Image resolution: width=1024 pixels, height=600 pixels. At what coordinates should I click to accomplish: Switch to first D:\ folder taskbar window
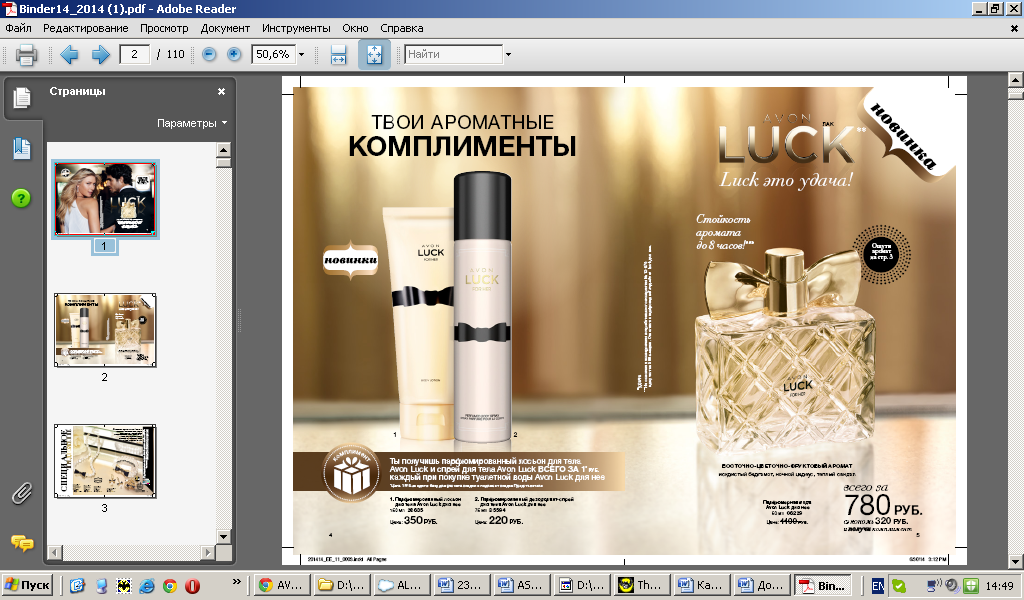[342, 585]
